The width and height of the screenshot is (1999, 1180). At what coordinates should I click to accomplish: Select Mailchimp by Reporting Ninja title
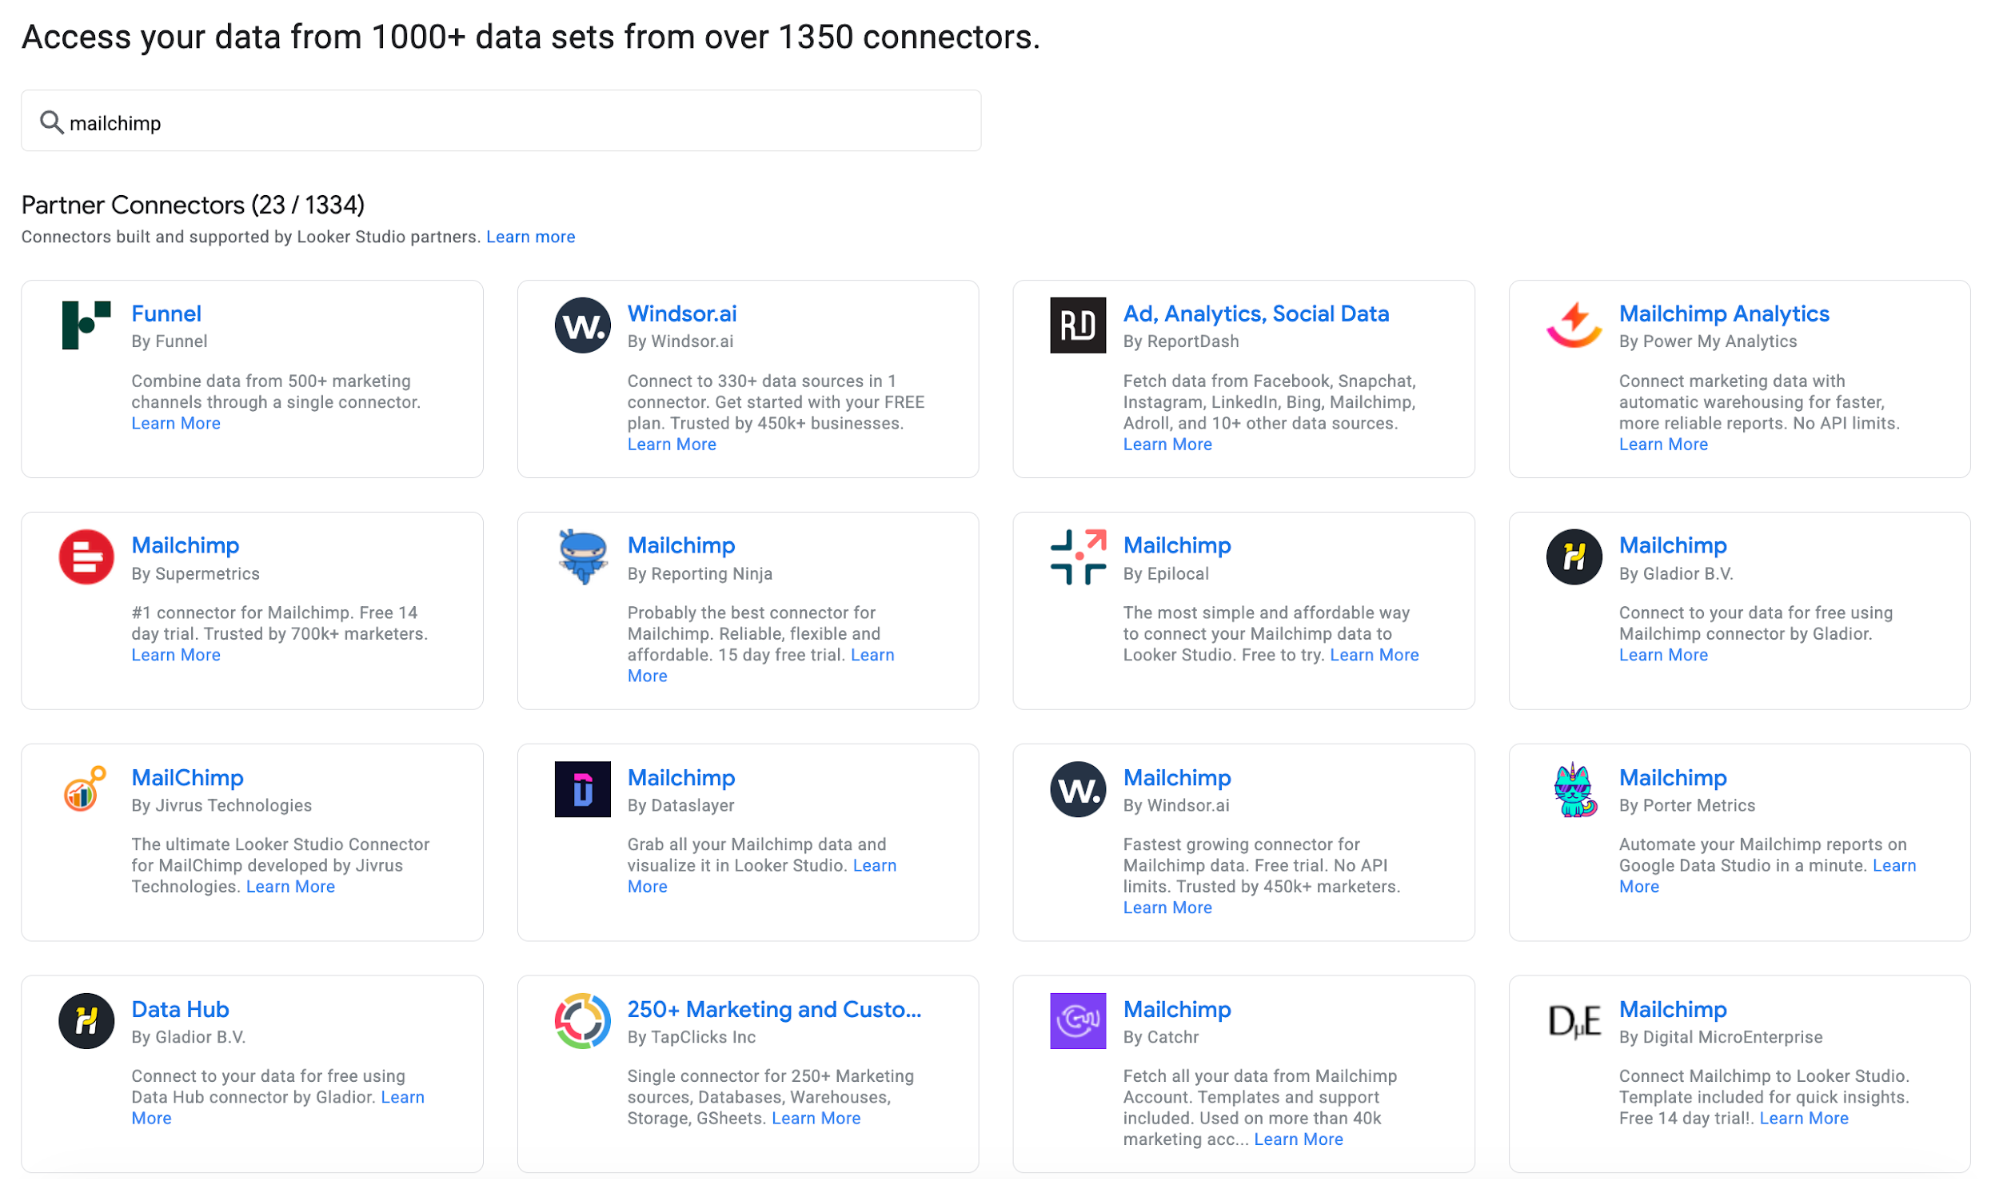coord(681,545)
